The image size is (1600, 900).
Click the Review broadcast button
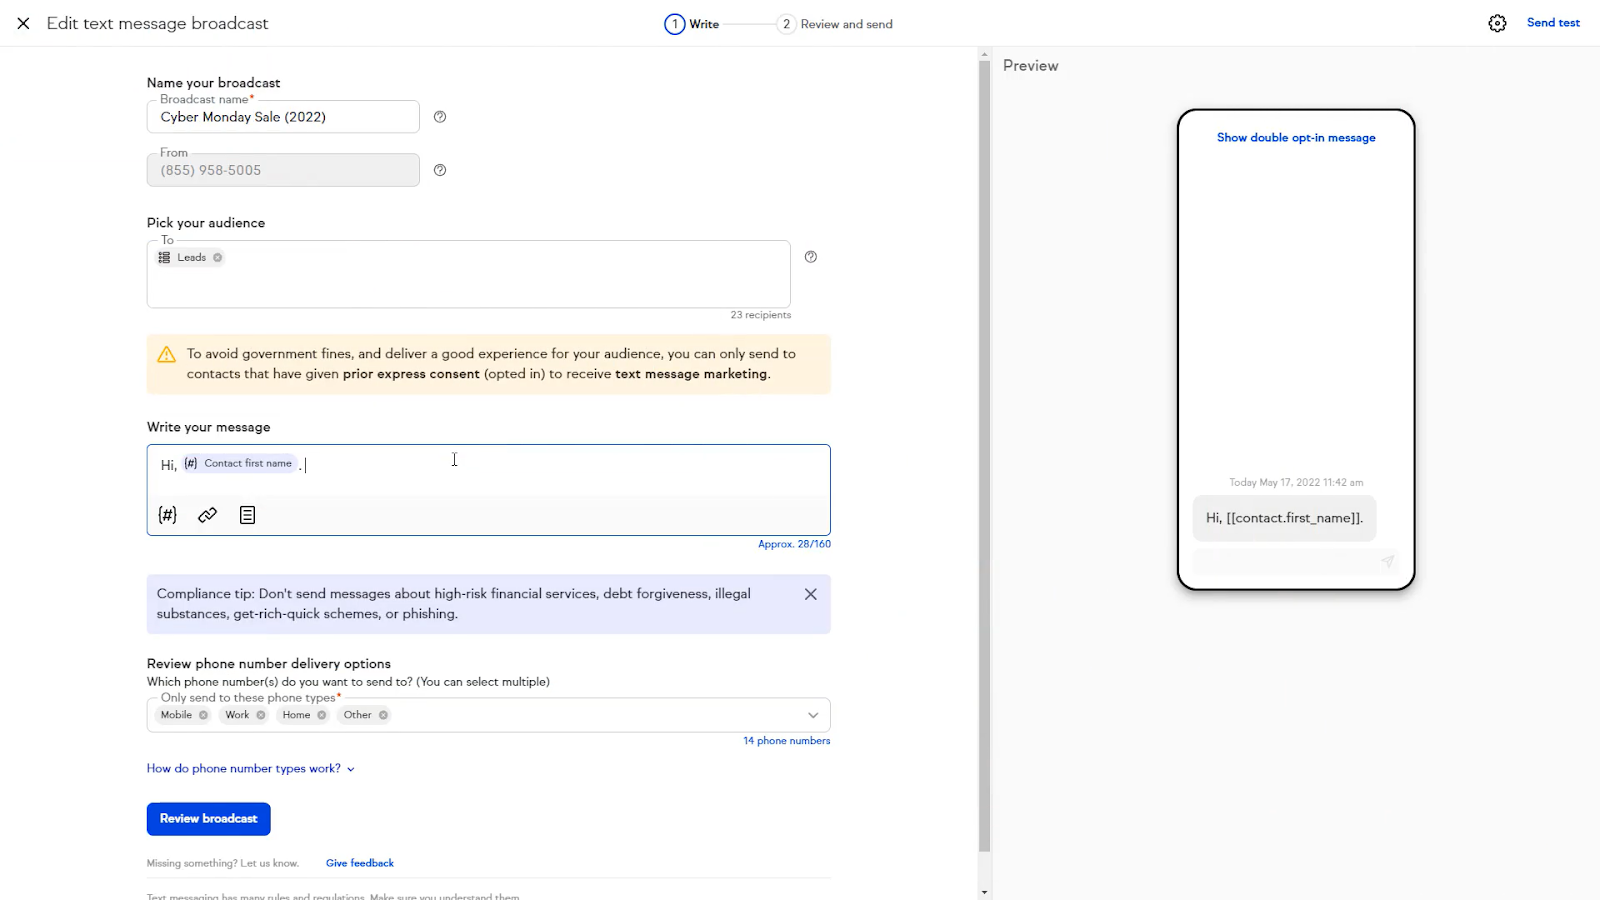[208, 818]
